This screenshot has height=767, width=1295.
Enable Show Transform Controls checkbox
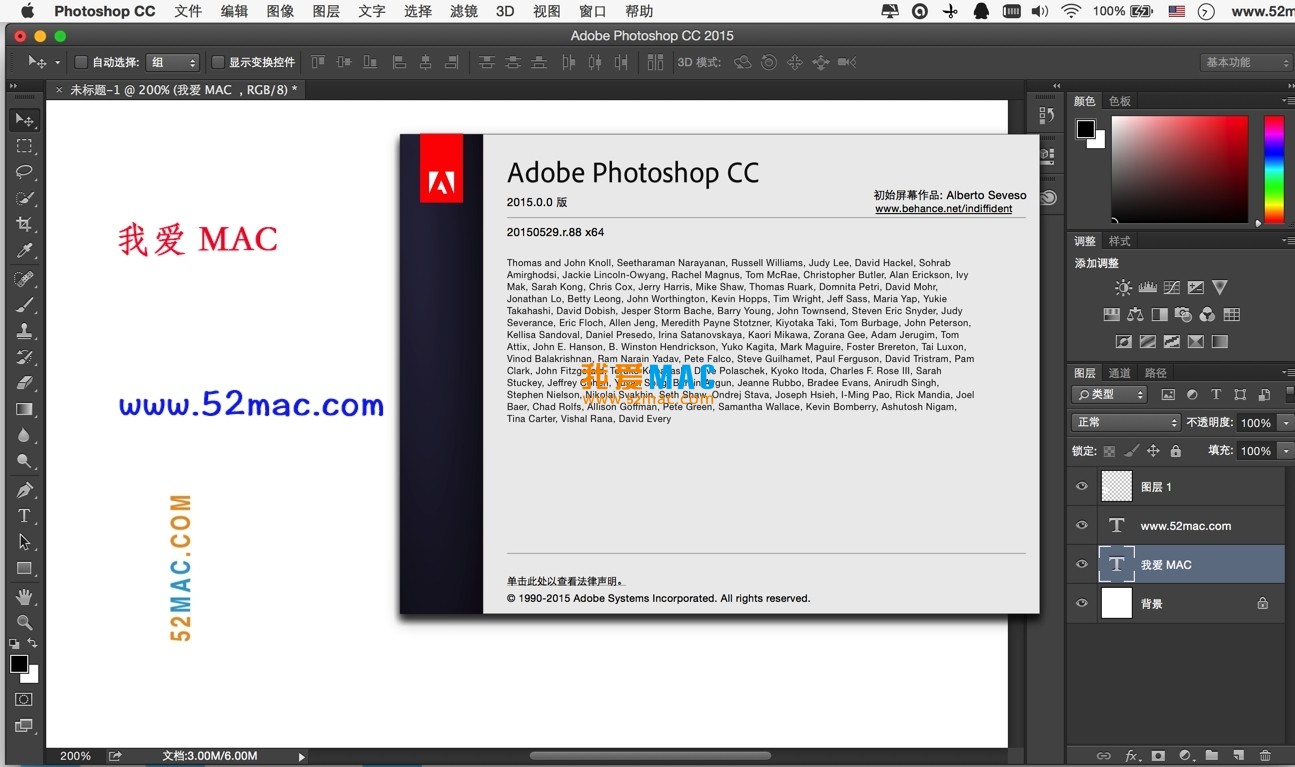pos(218,62)
